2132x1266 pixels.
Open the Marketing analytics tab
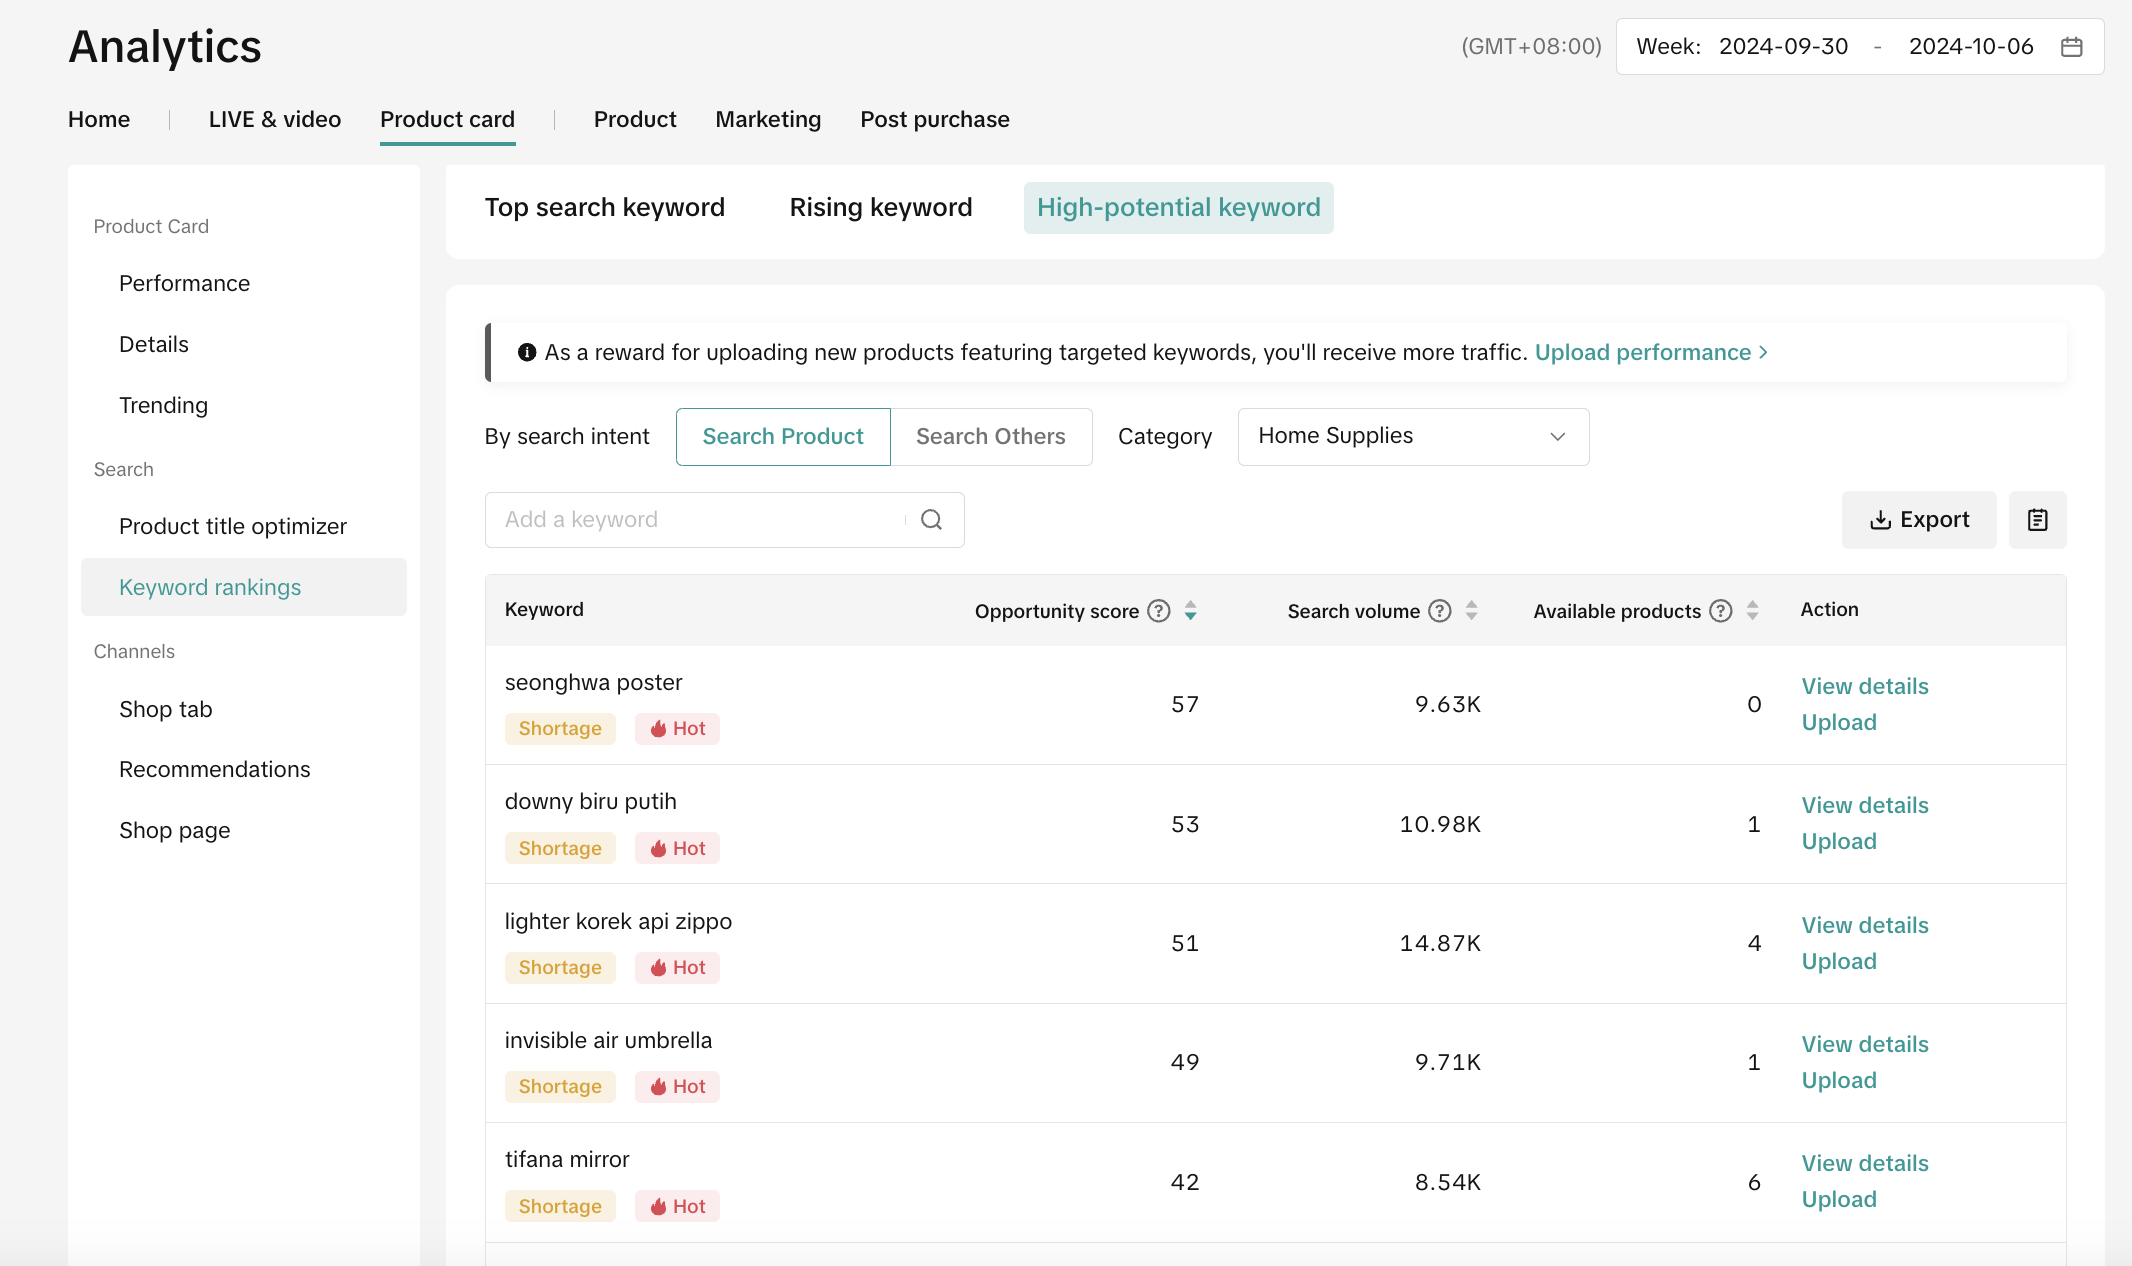click(768, 120)
